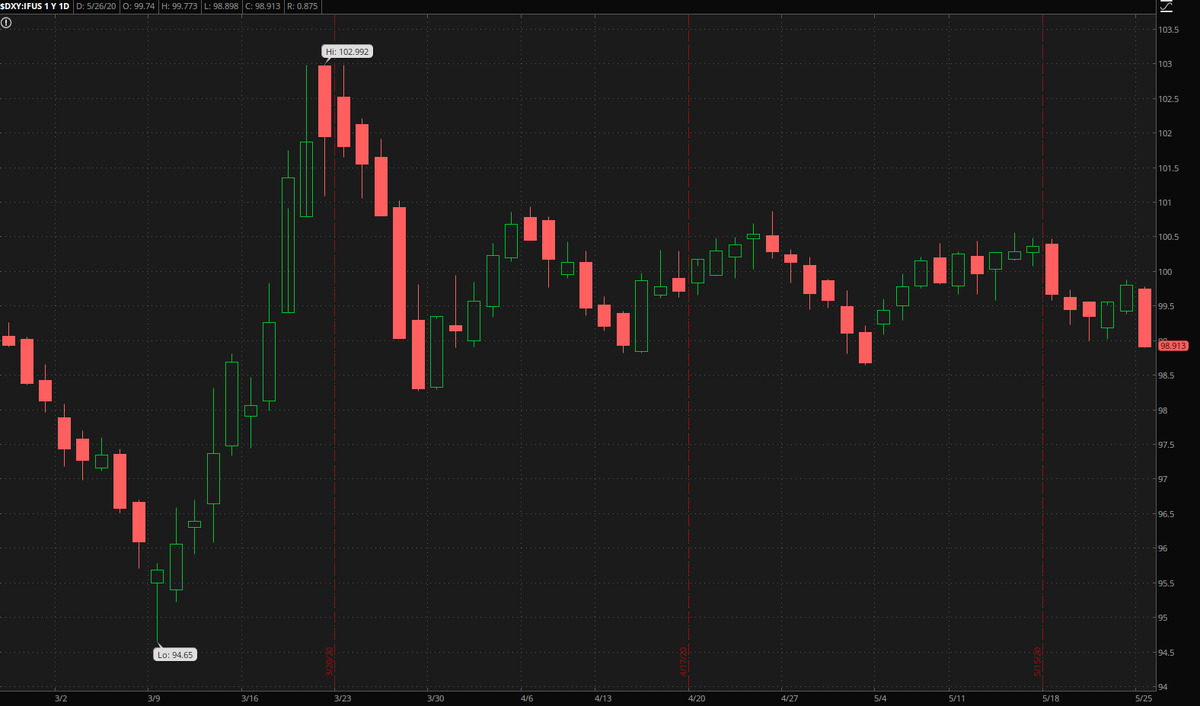Click the 4/17/20 expiration marker label
Screen dimensions: 1200x706
coord(684,661)
